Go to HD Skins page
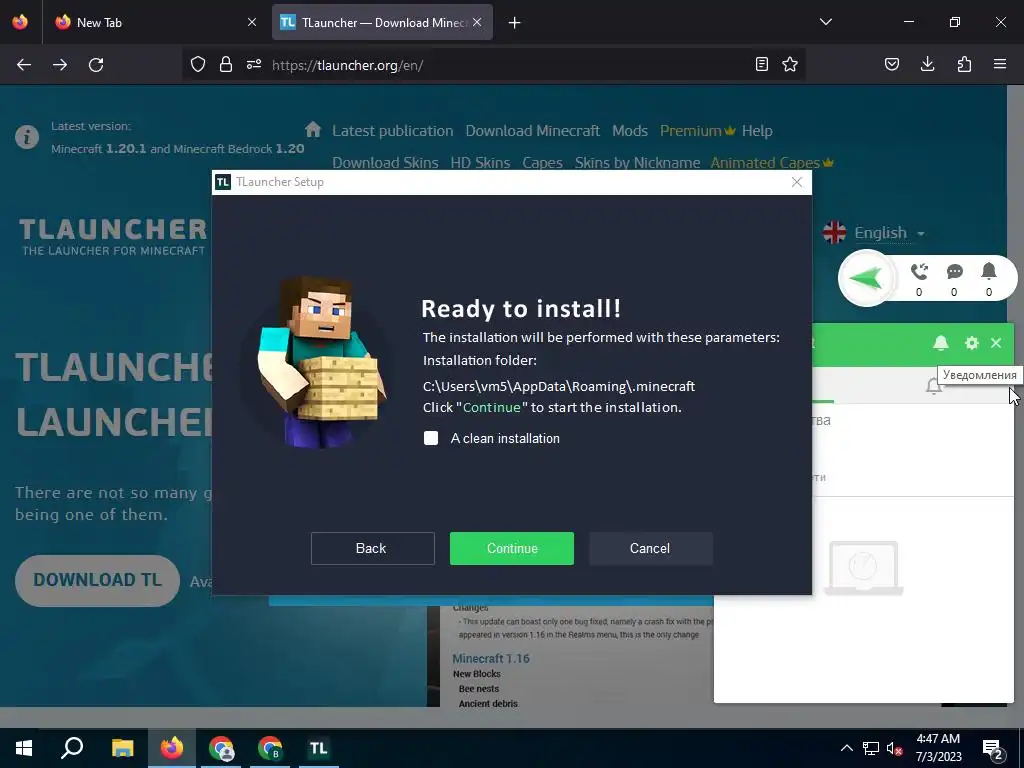The width and height of the screenshot is (1024, 768). 480,163
